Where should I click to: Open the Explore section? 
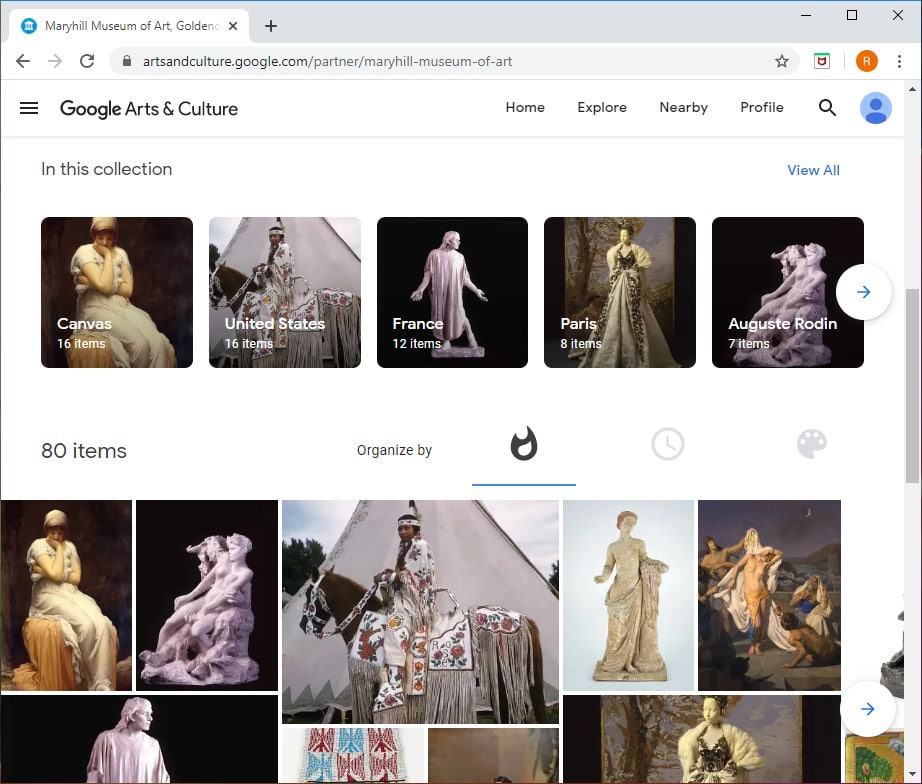tap(602, 108)
